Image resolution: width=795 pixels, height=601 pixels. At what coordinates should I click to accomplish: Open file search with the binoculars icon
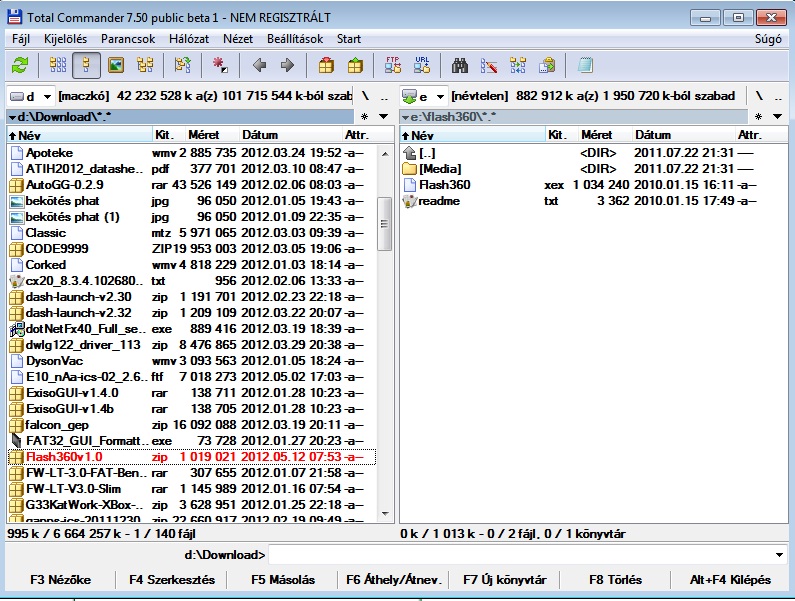(x=461, y=66)
